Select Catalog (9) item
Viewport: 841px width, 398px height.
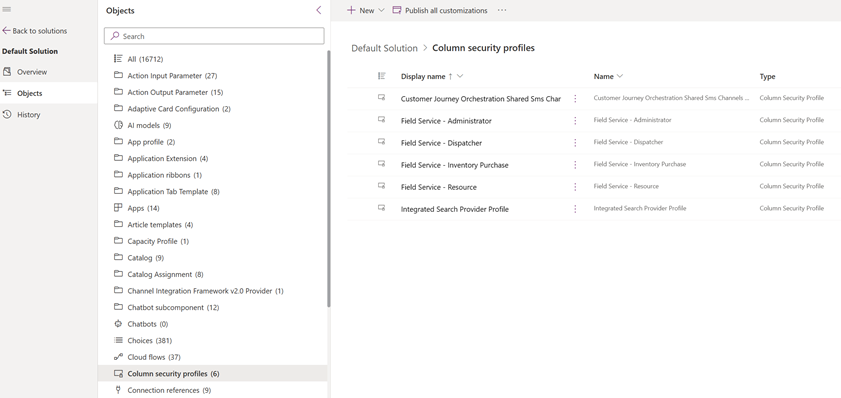(x=145, y=258)
